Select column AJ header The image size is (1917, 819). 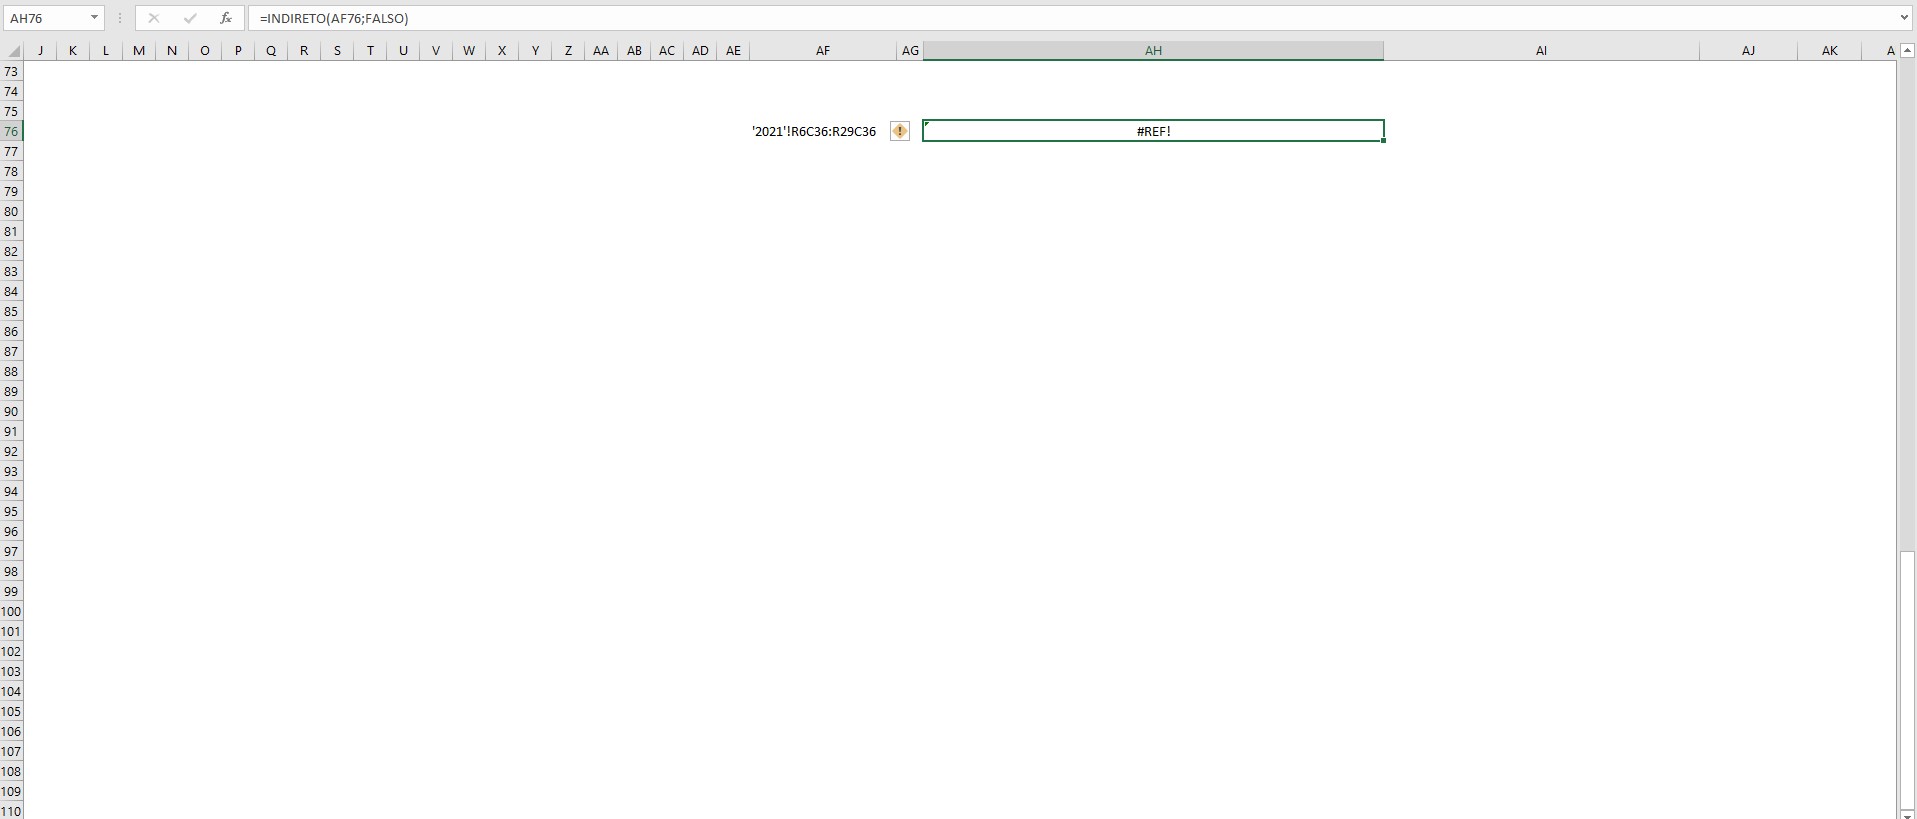pyautogui.click(x=1748, y=51)
